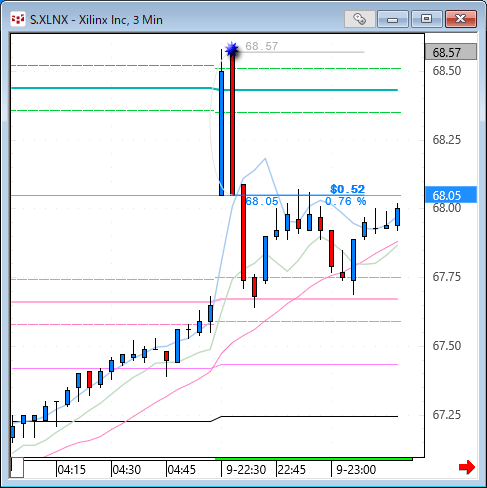
Task: Click the tall blue candle before the high
Action: tap(221, 133)
